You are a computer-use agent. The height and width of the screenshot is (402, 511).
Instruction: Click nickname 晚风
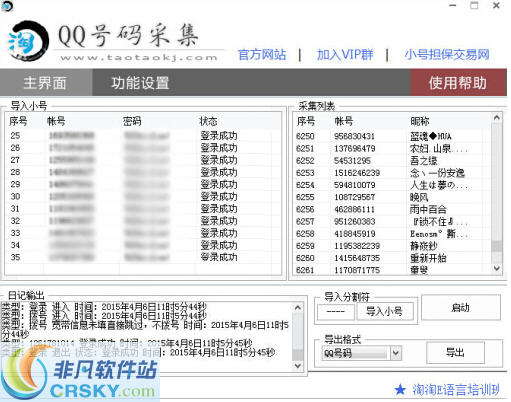pyautogui.click(x=419, y=197)
